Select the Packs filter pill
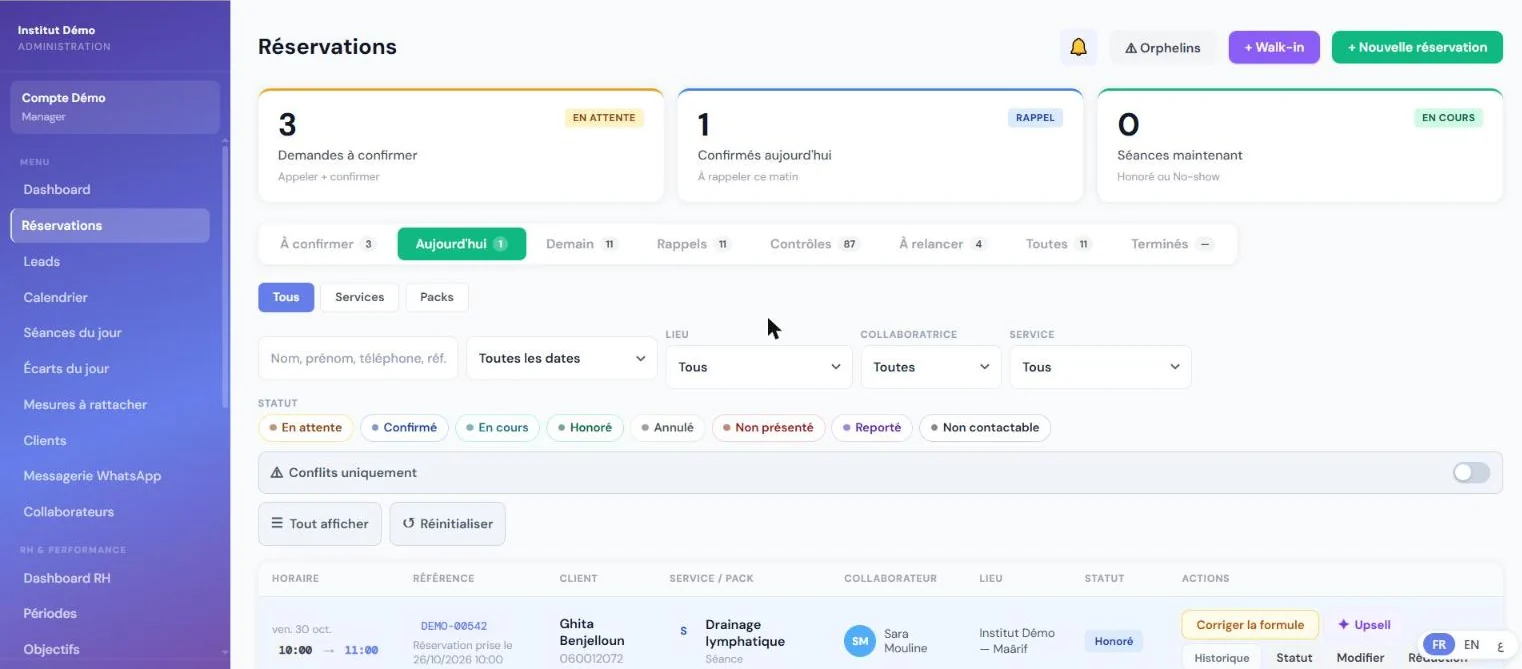The width and height of the screenshot is (1522, 669). tap(437, 297)
